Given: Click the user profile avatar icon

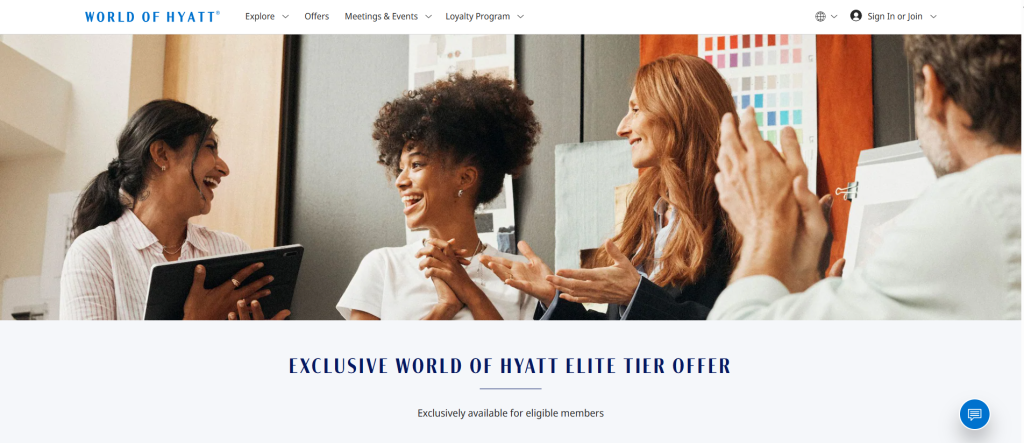Looking at the screenshot, I should 856,16.
